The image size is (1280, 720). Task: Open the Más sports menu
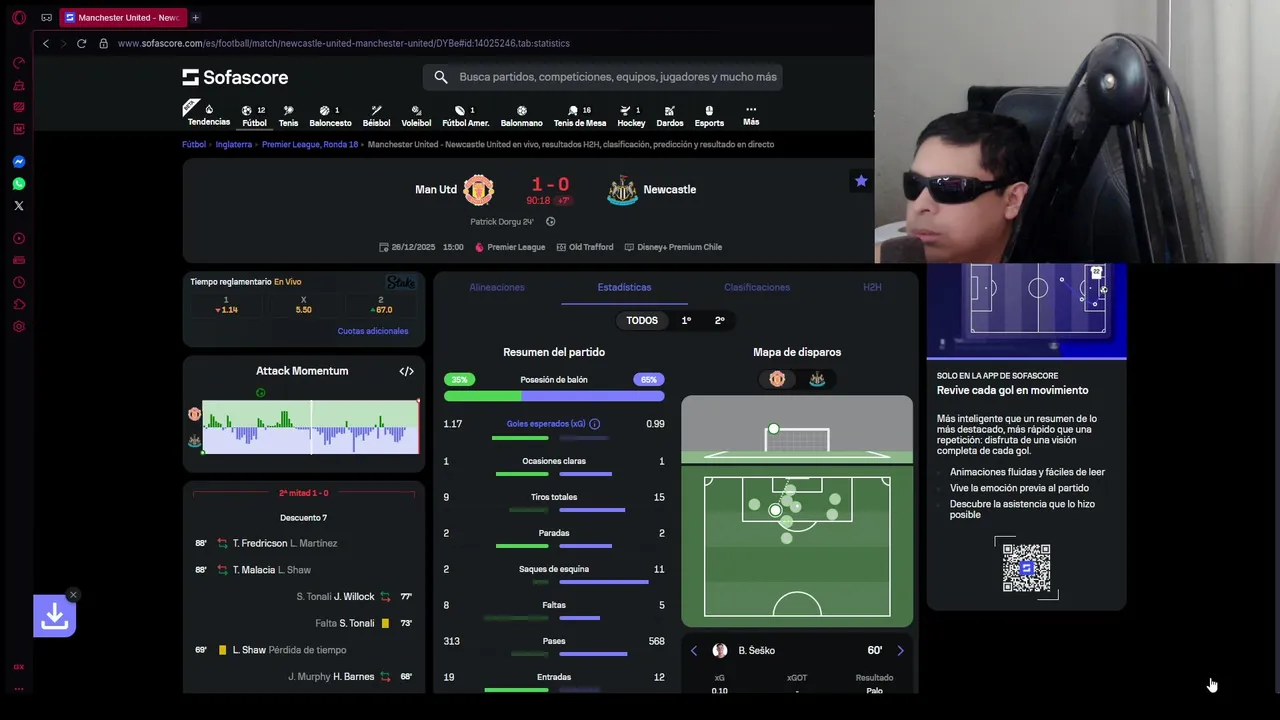(751, 116)
